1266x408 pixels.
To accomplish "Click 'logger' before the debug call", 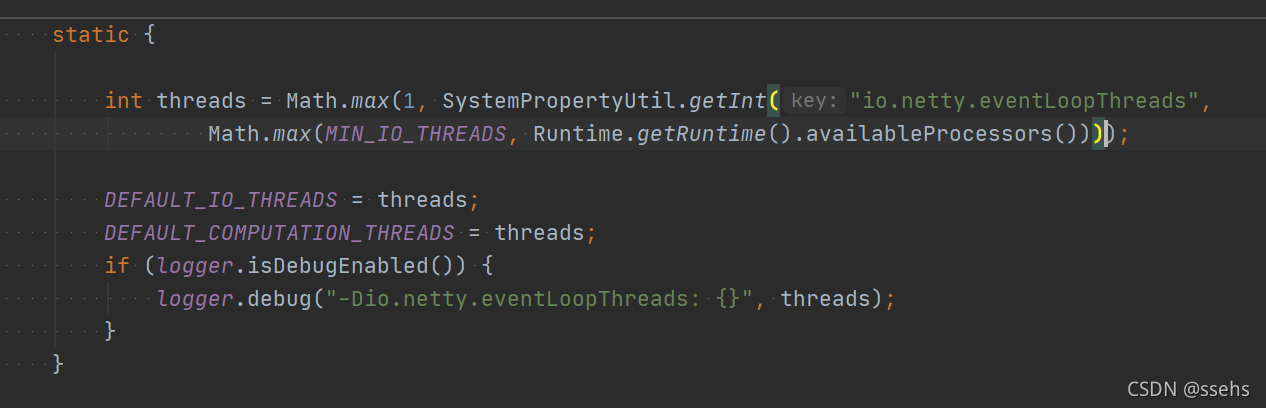I will point(195,299).
